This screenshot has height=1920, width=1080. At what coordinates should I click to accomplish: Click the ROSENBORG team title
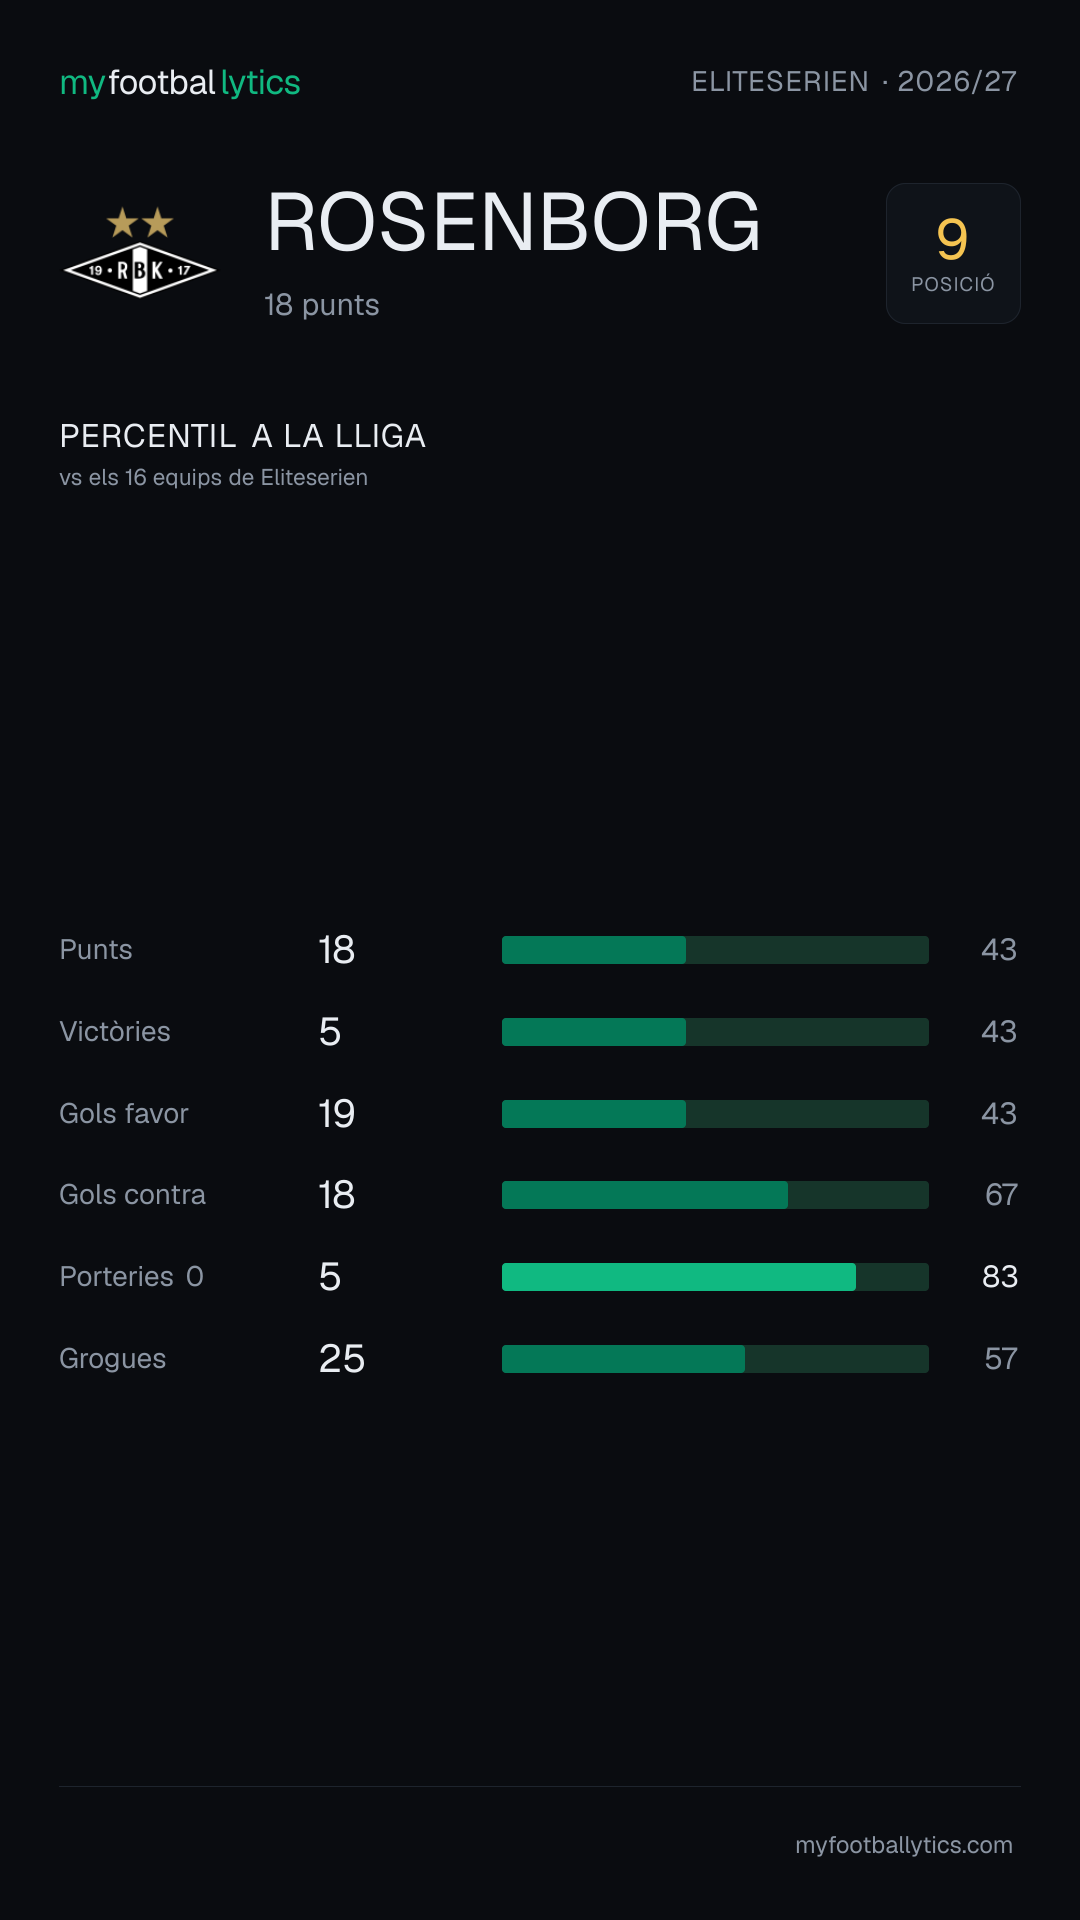pyautogui.click(x=514, y=223)
